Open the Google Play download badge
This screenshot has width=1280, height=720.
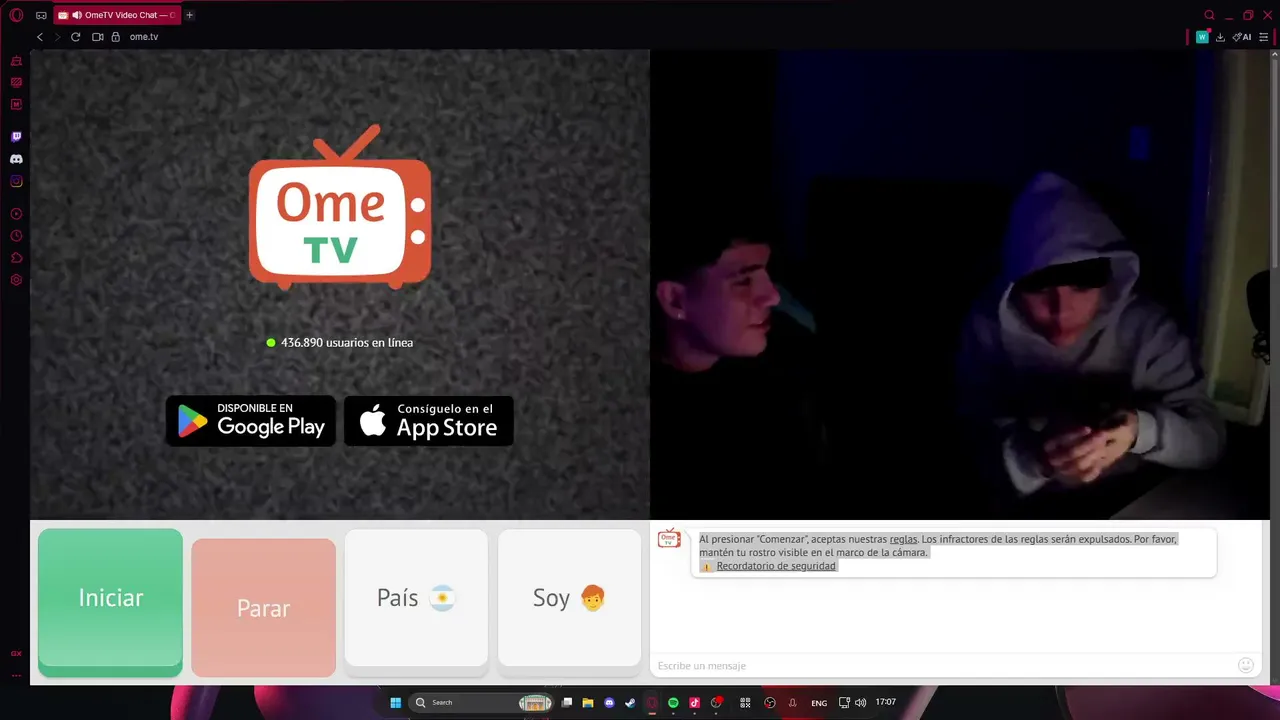coord(251,421)
